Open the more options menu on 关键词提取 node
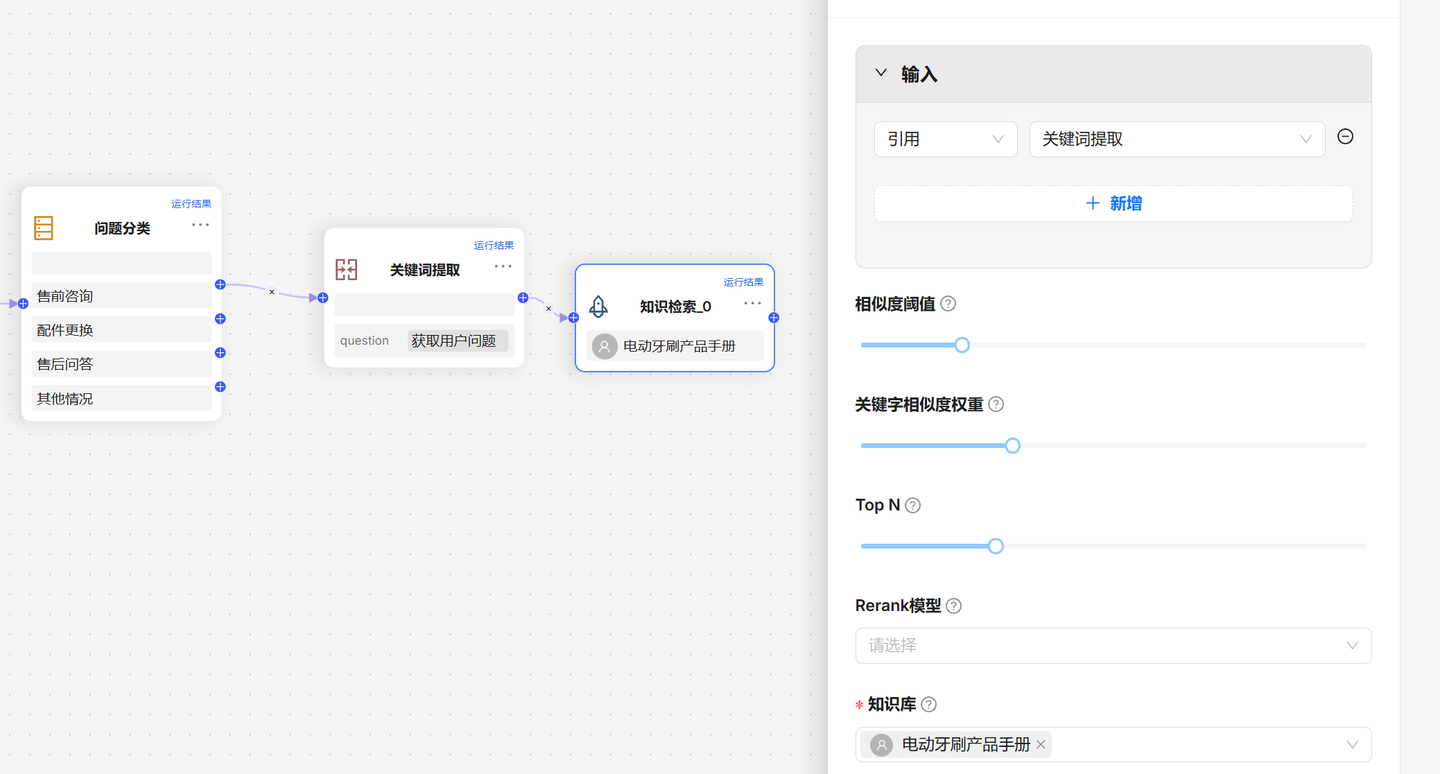The height and width of the screenshot is (774, 1440). 503,266
